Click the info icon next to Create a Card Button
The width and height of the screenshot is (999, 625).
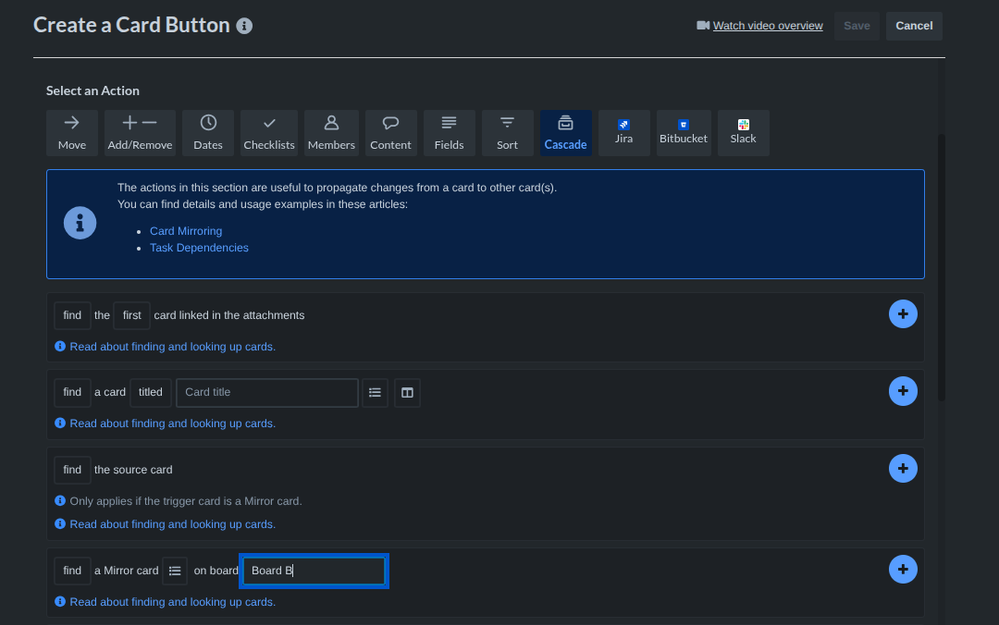point(245,26)
